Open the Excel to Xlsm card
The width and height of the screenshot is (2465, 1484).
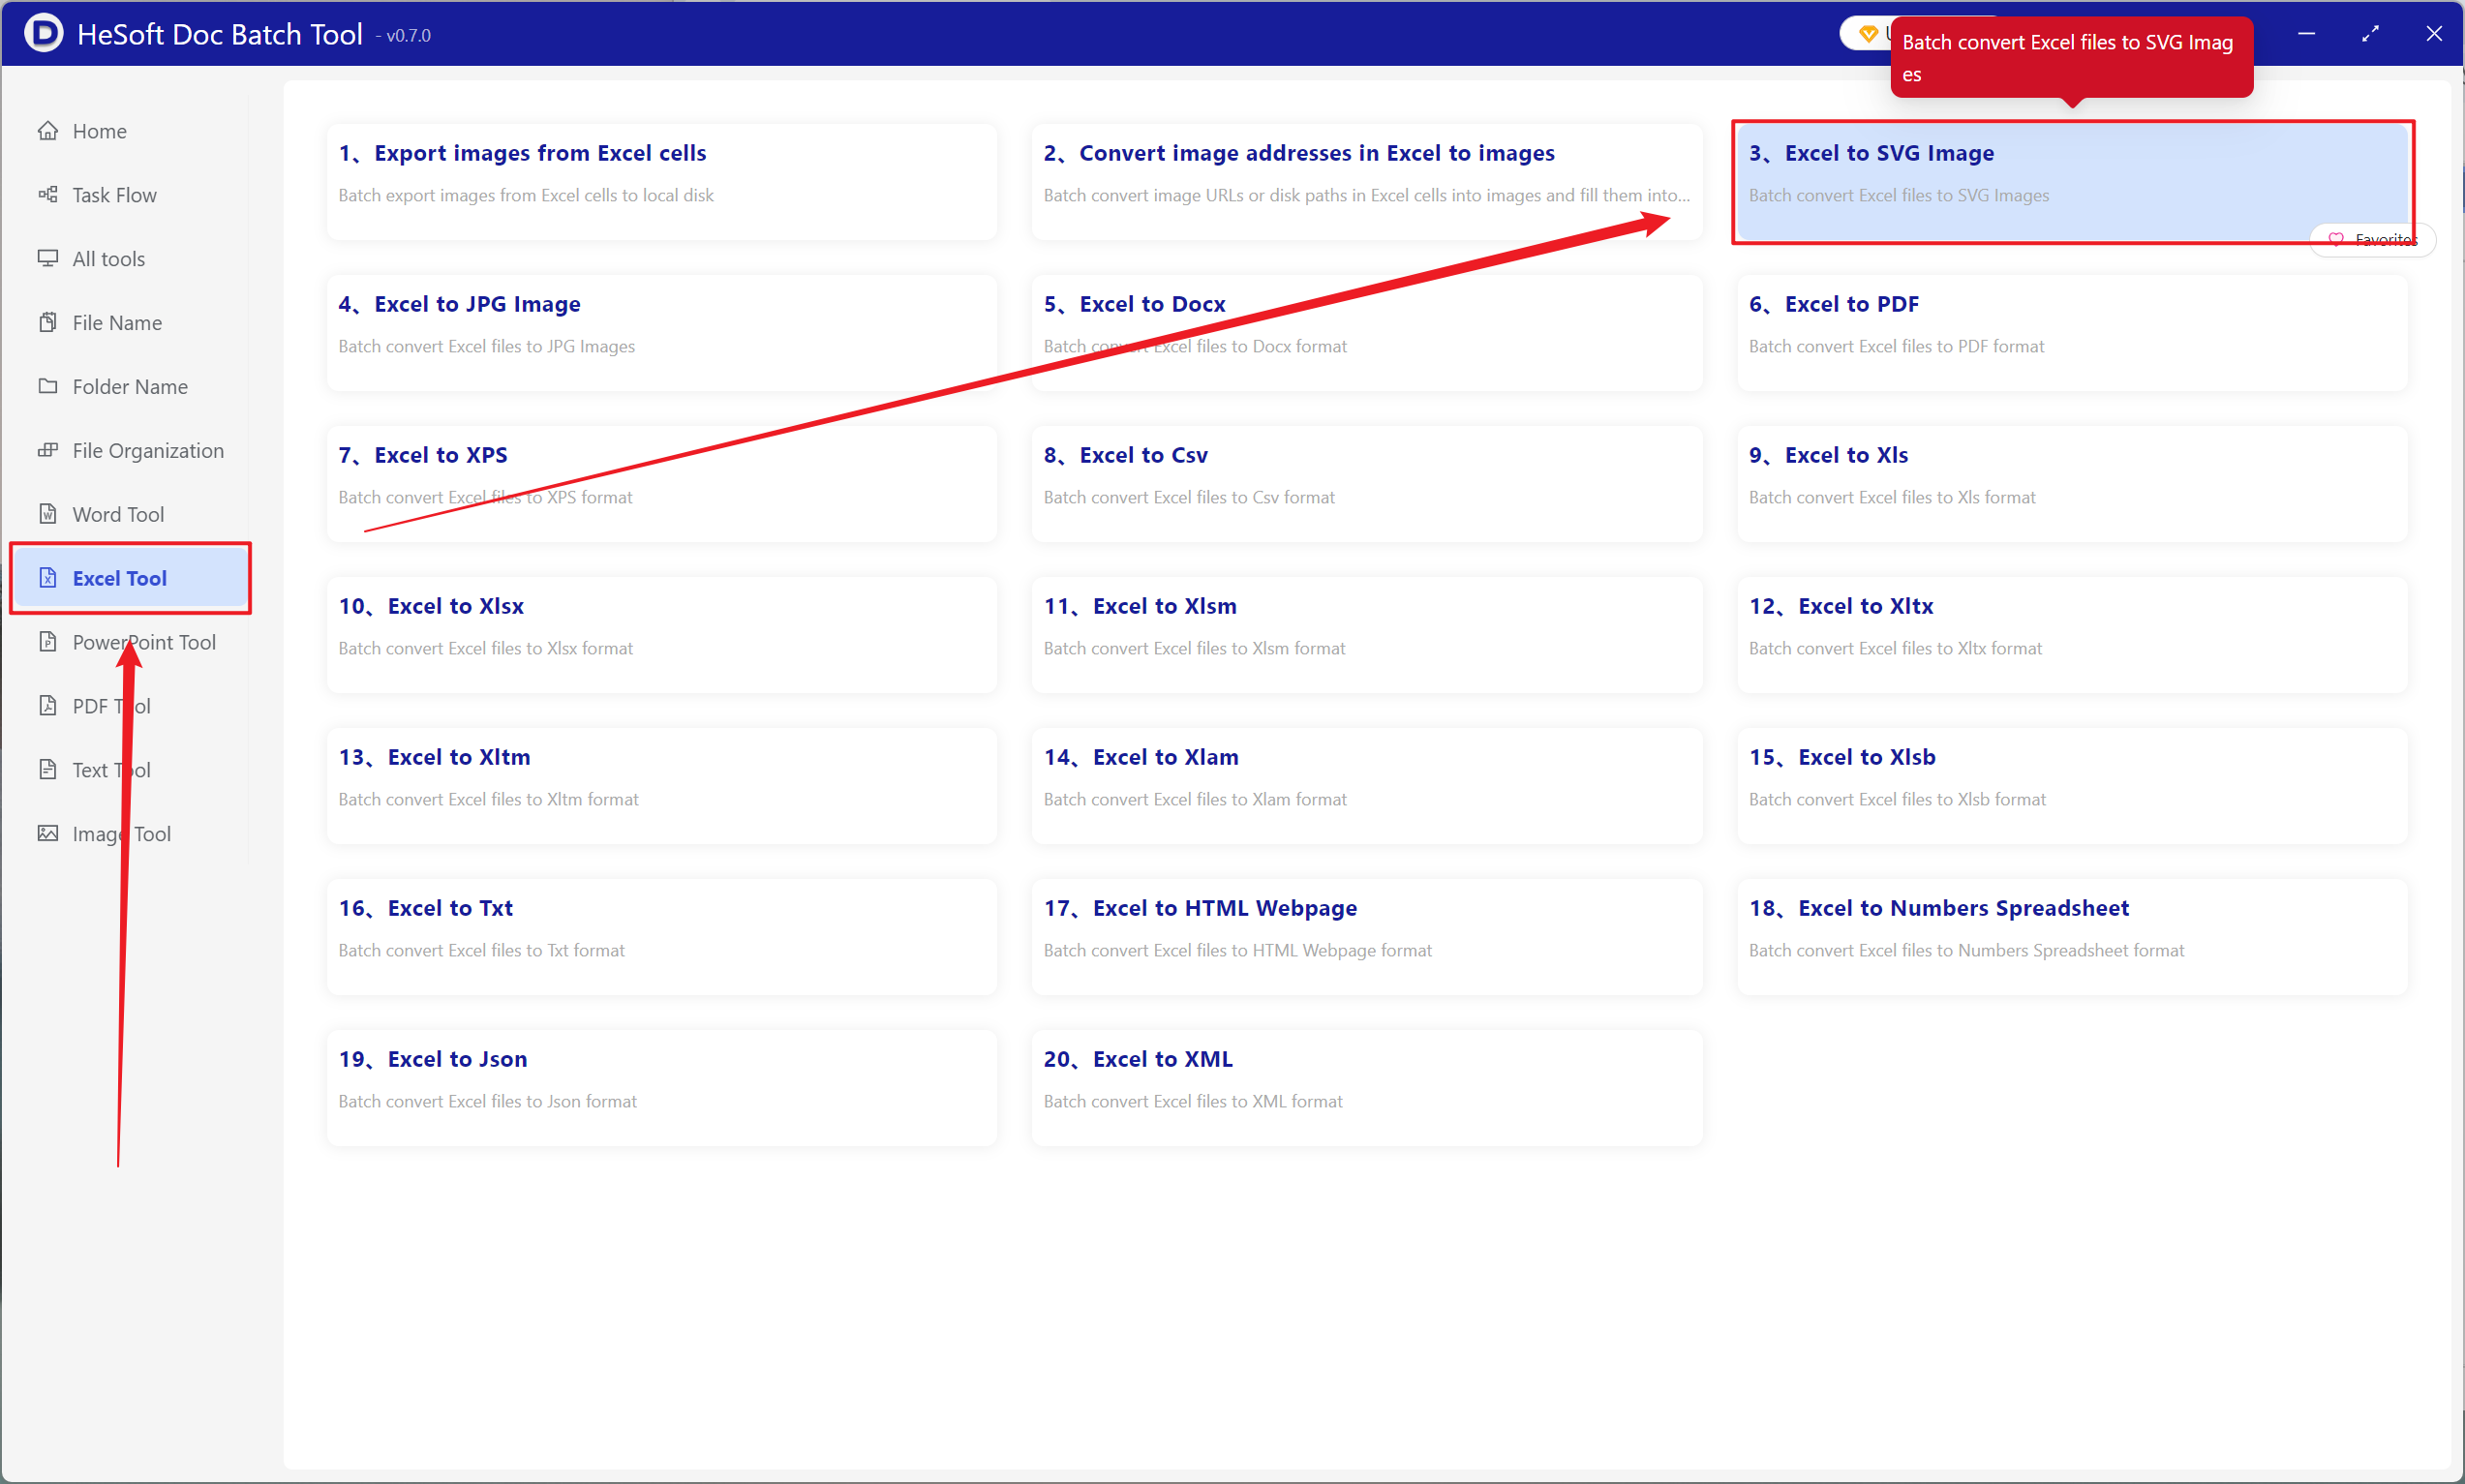(1367, 635)
